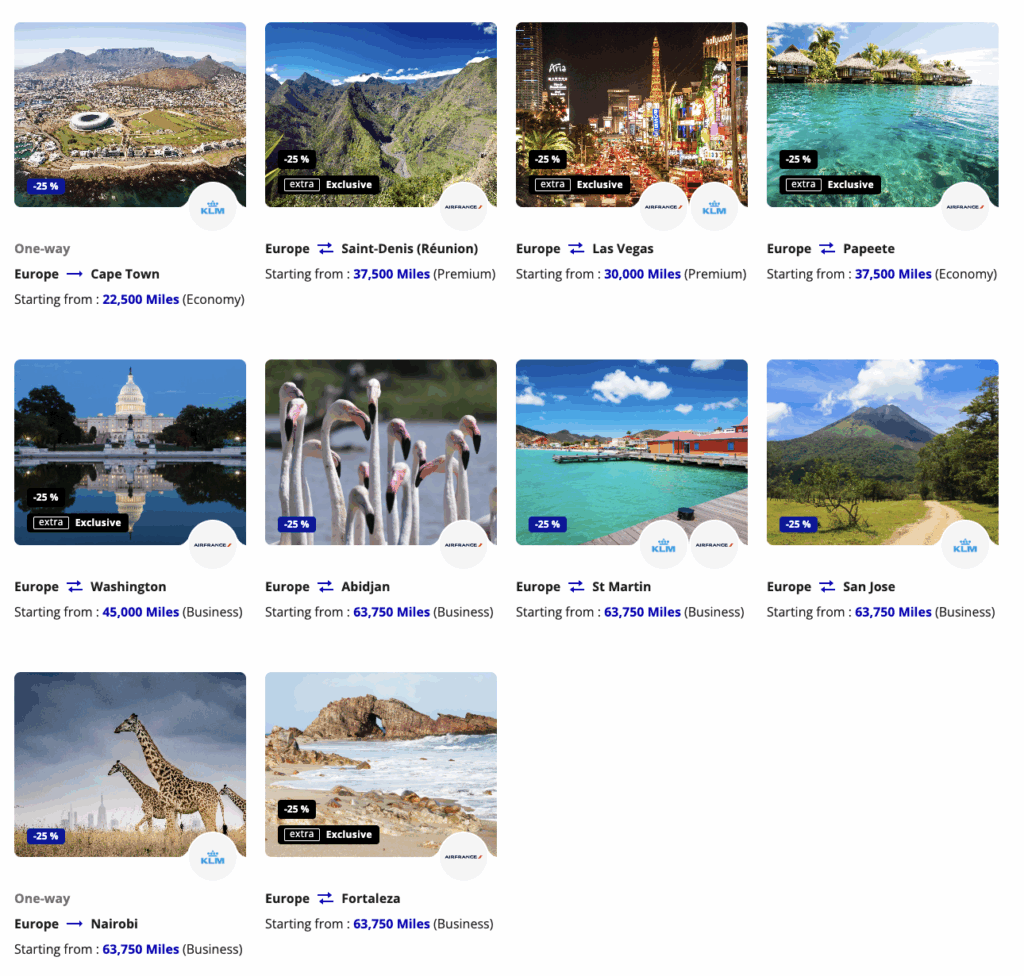Click the giraffe image on the Nairobi deal
Image resolution: width=1024 pixels, height=976 pixels.
pos(130,763)
